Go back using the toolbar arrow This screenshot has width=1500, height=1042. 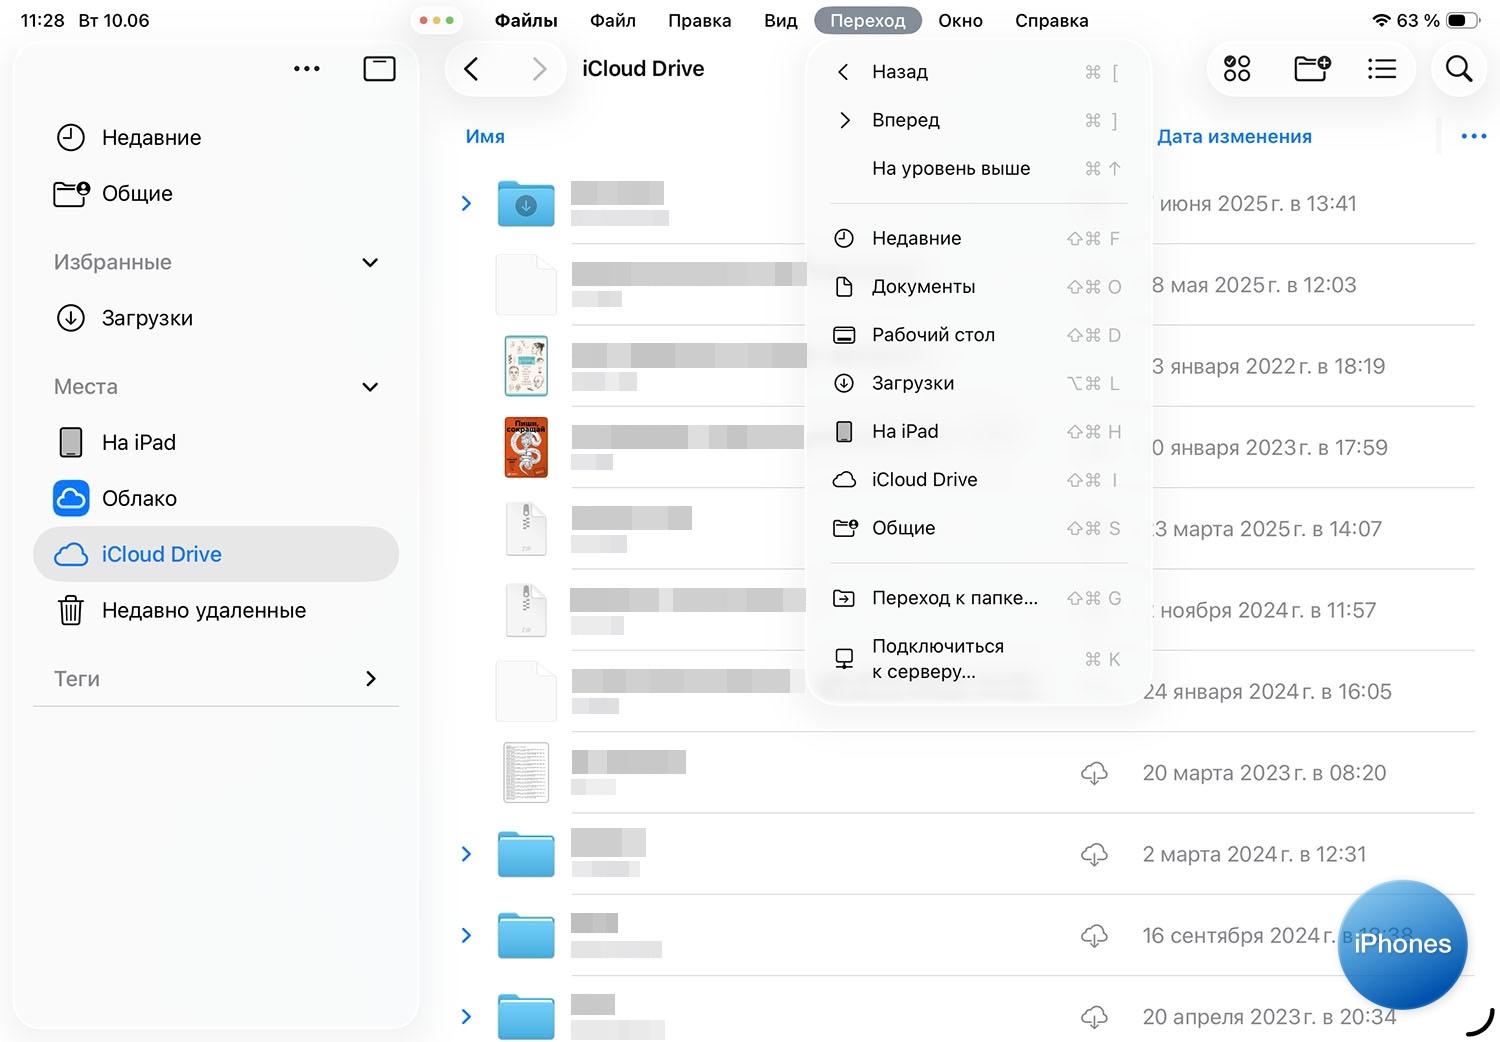click(x=472, y=69)
